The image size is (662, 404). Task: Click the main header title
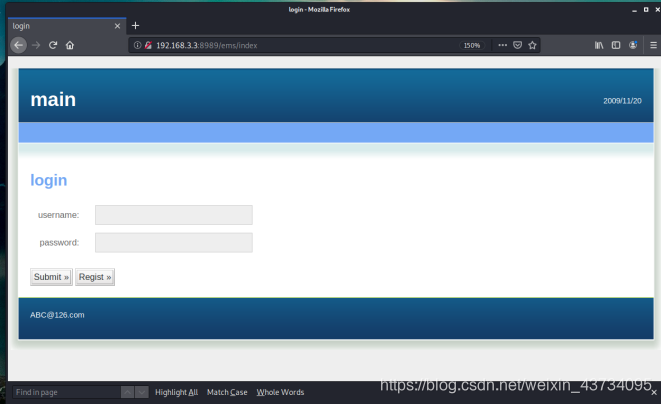[53, 100]
